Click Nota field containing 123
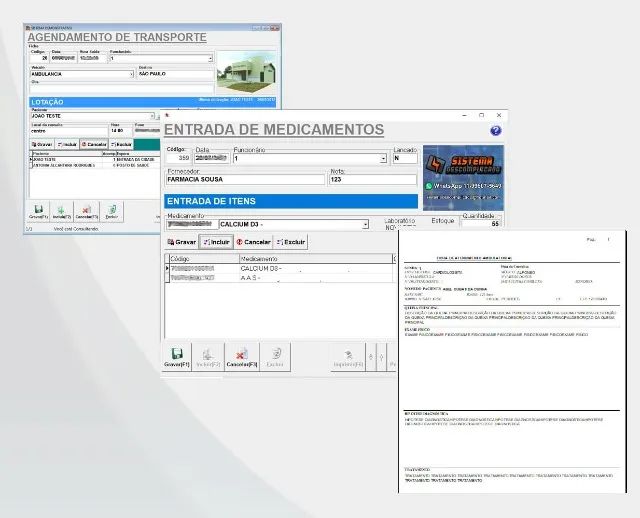The width and height of the screenshot is (640, 518). (x=373, y=180)
